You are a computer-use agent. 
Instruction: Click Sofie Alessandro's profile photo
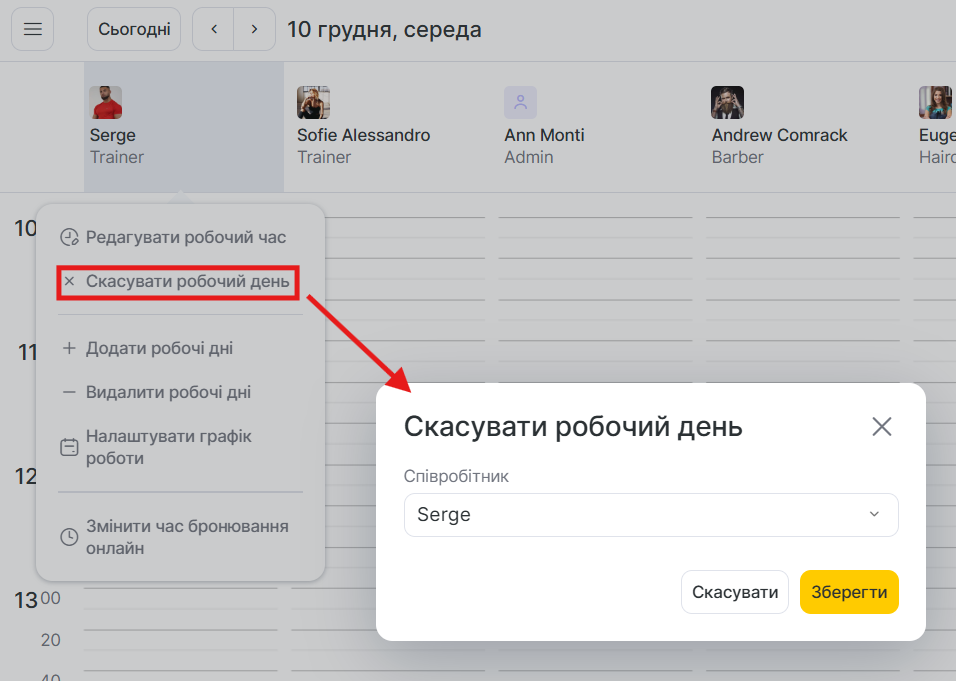click(313, 102)
